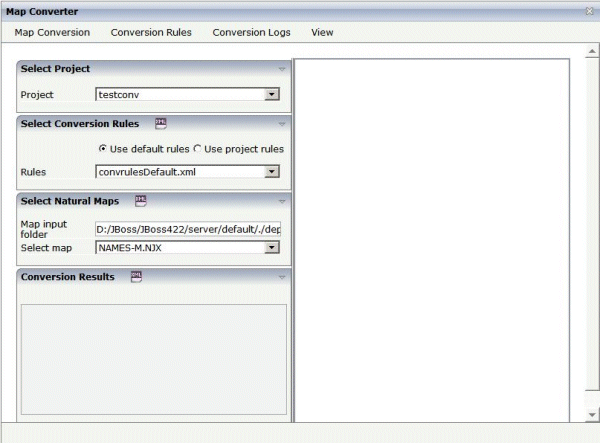Collapse the Select Conversion Rules panel
600x443 pixels.
pos(282,124)
